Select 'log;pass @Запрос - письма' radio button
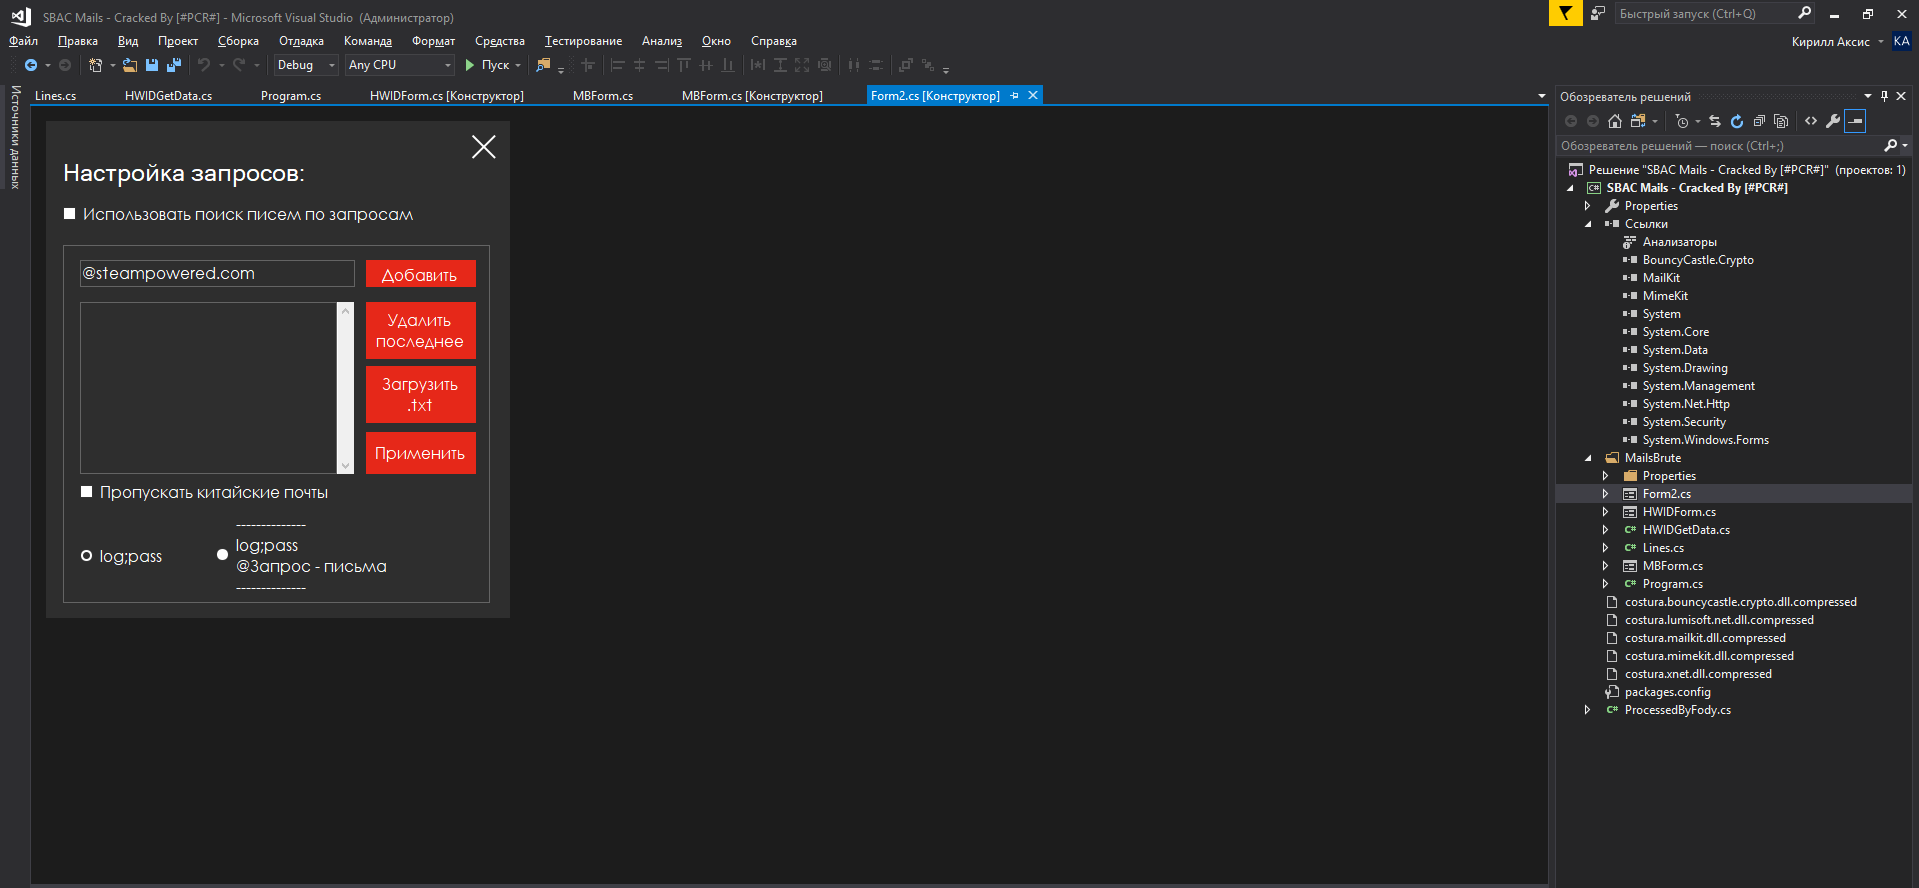This screenshot has width=1919, height=888. coord(222,555)
